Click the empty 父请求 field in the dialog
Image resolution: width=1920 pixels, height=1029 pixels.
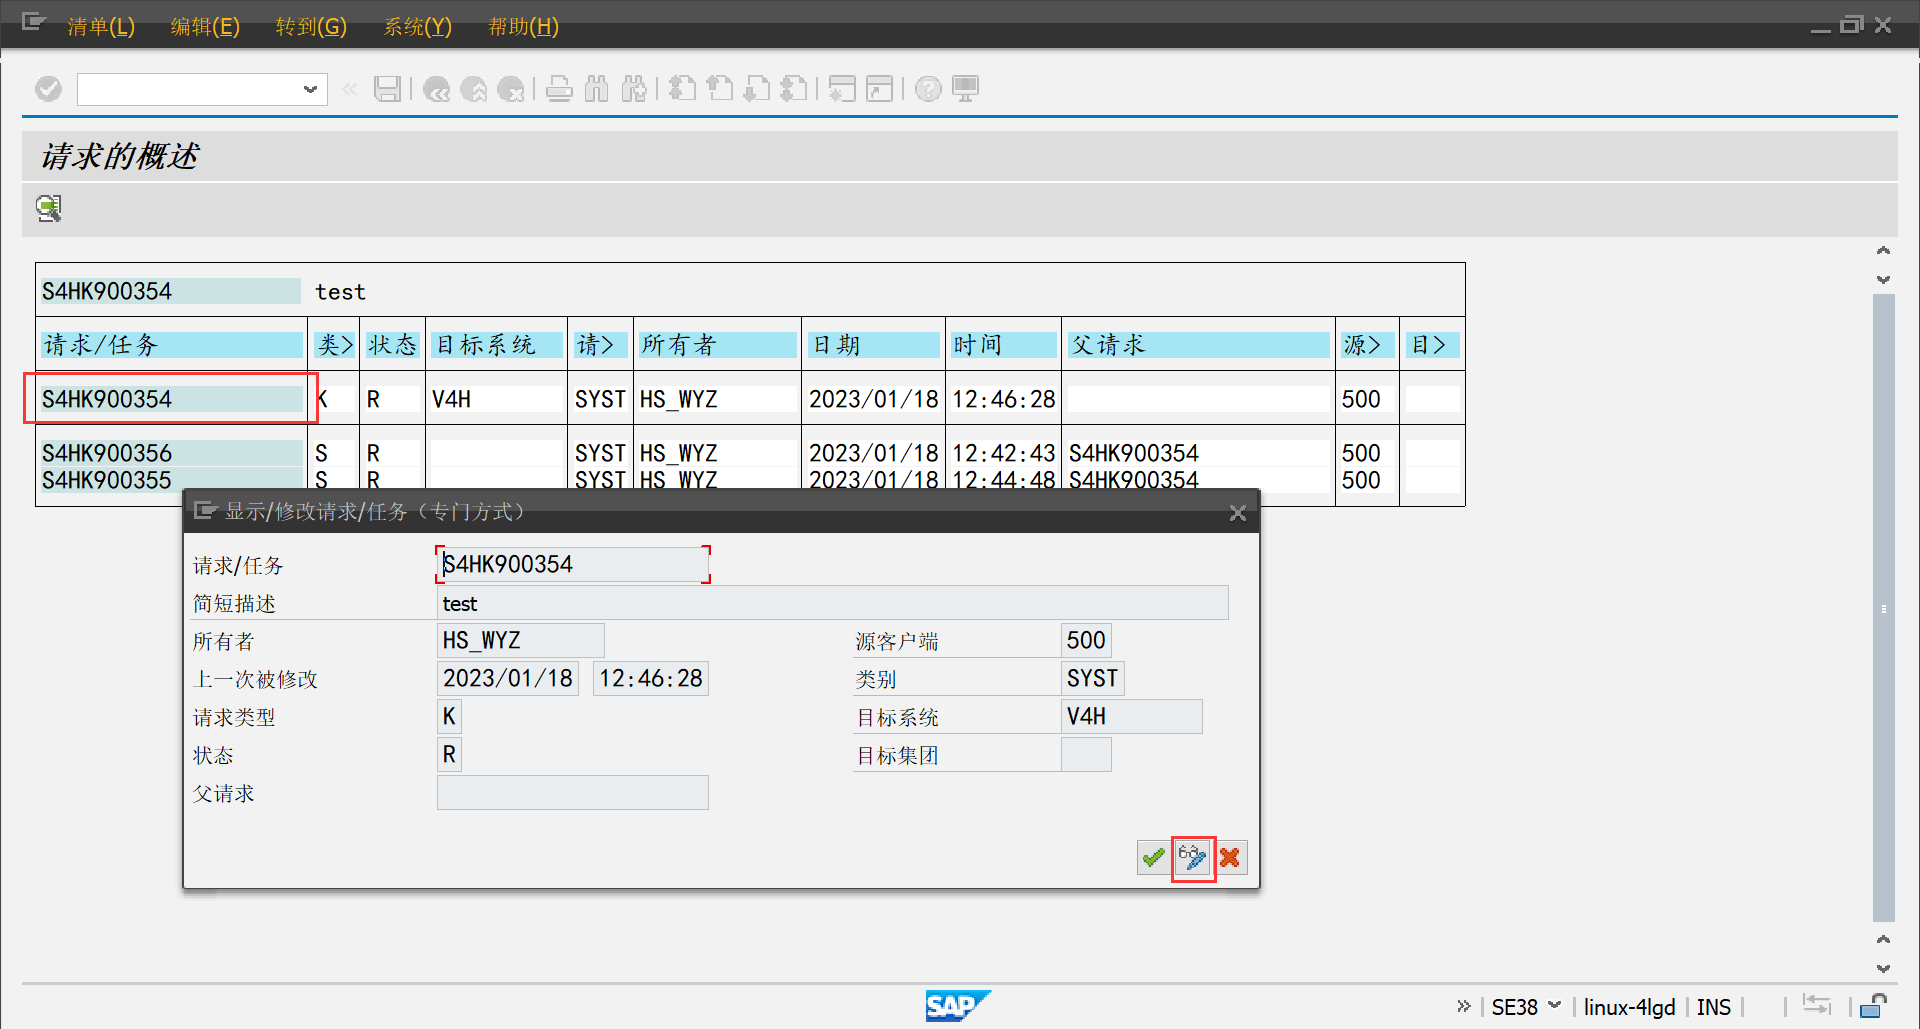coord(573,792)
